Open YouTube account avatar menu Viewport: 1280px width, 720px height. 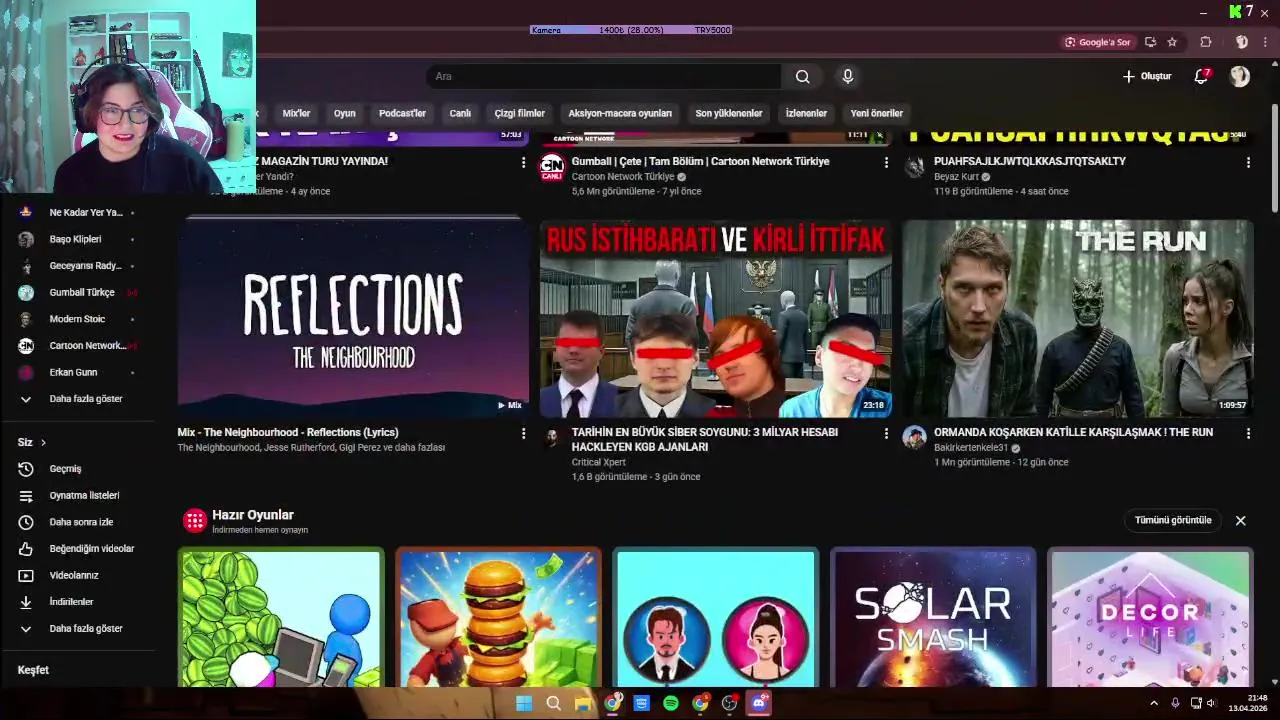(1240, 77)
